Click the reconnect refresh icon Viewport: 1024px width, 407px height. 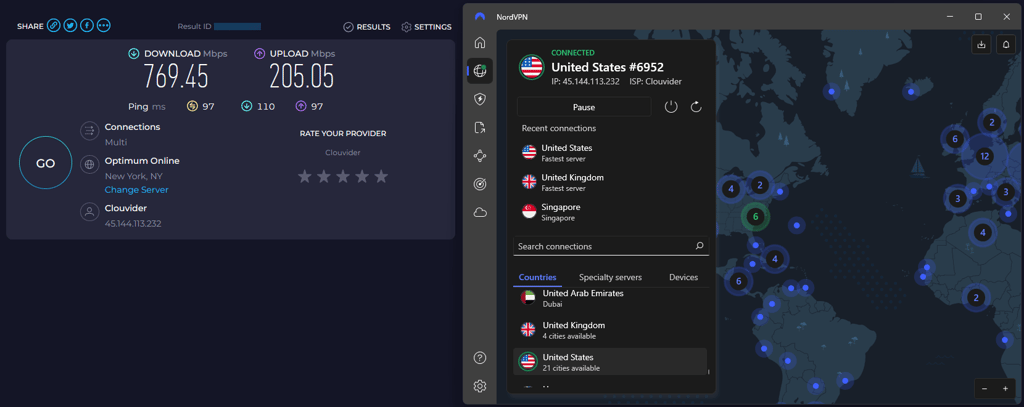[x=696, y=106]
